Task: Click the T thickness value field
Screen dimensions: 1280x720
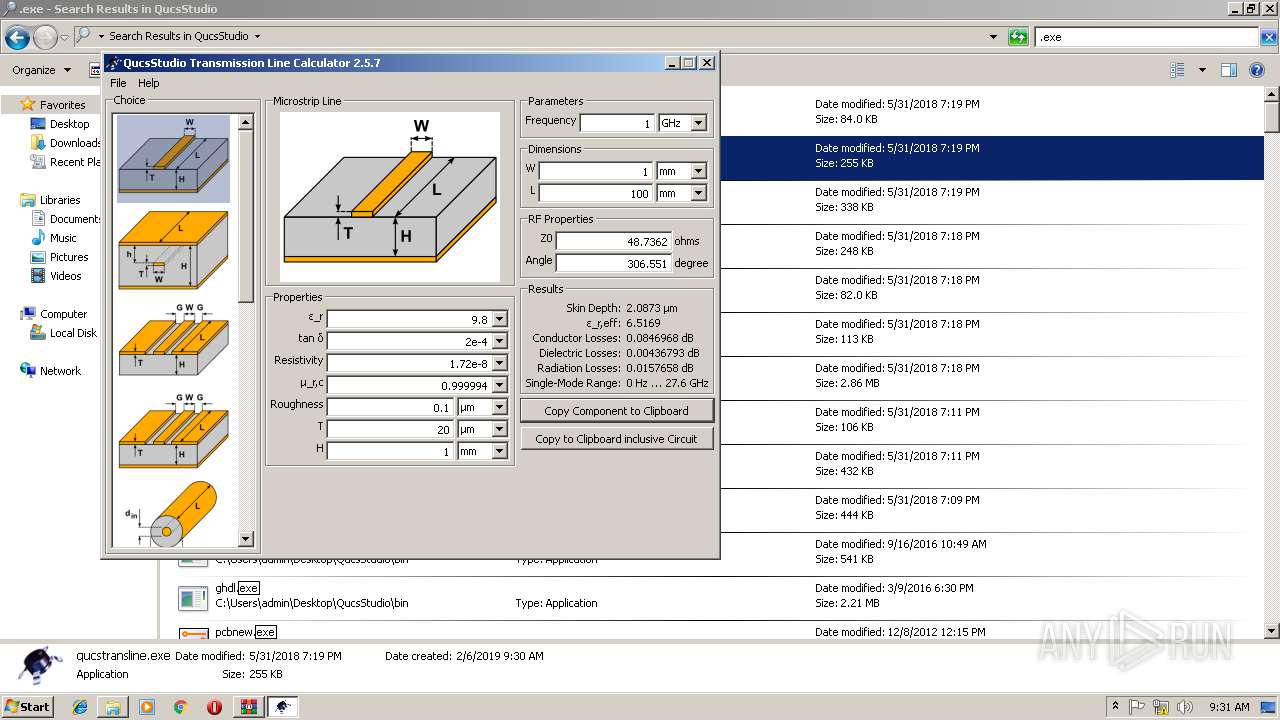Action: (391, 429)
